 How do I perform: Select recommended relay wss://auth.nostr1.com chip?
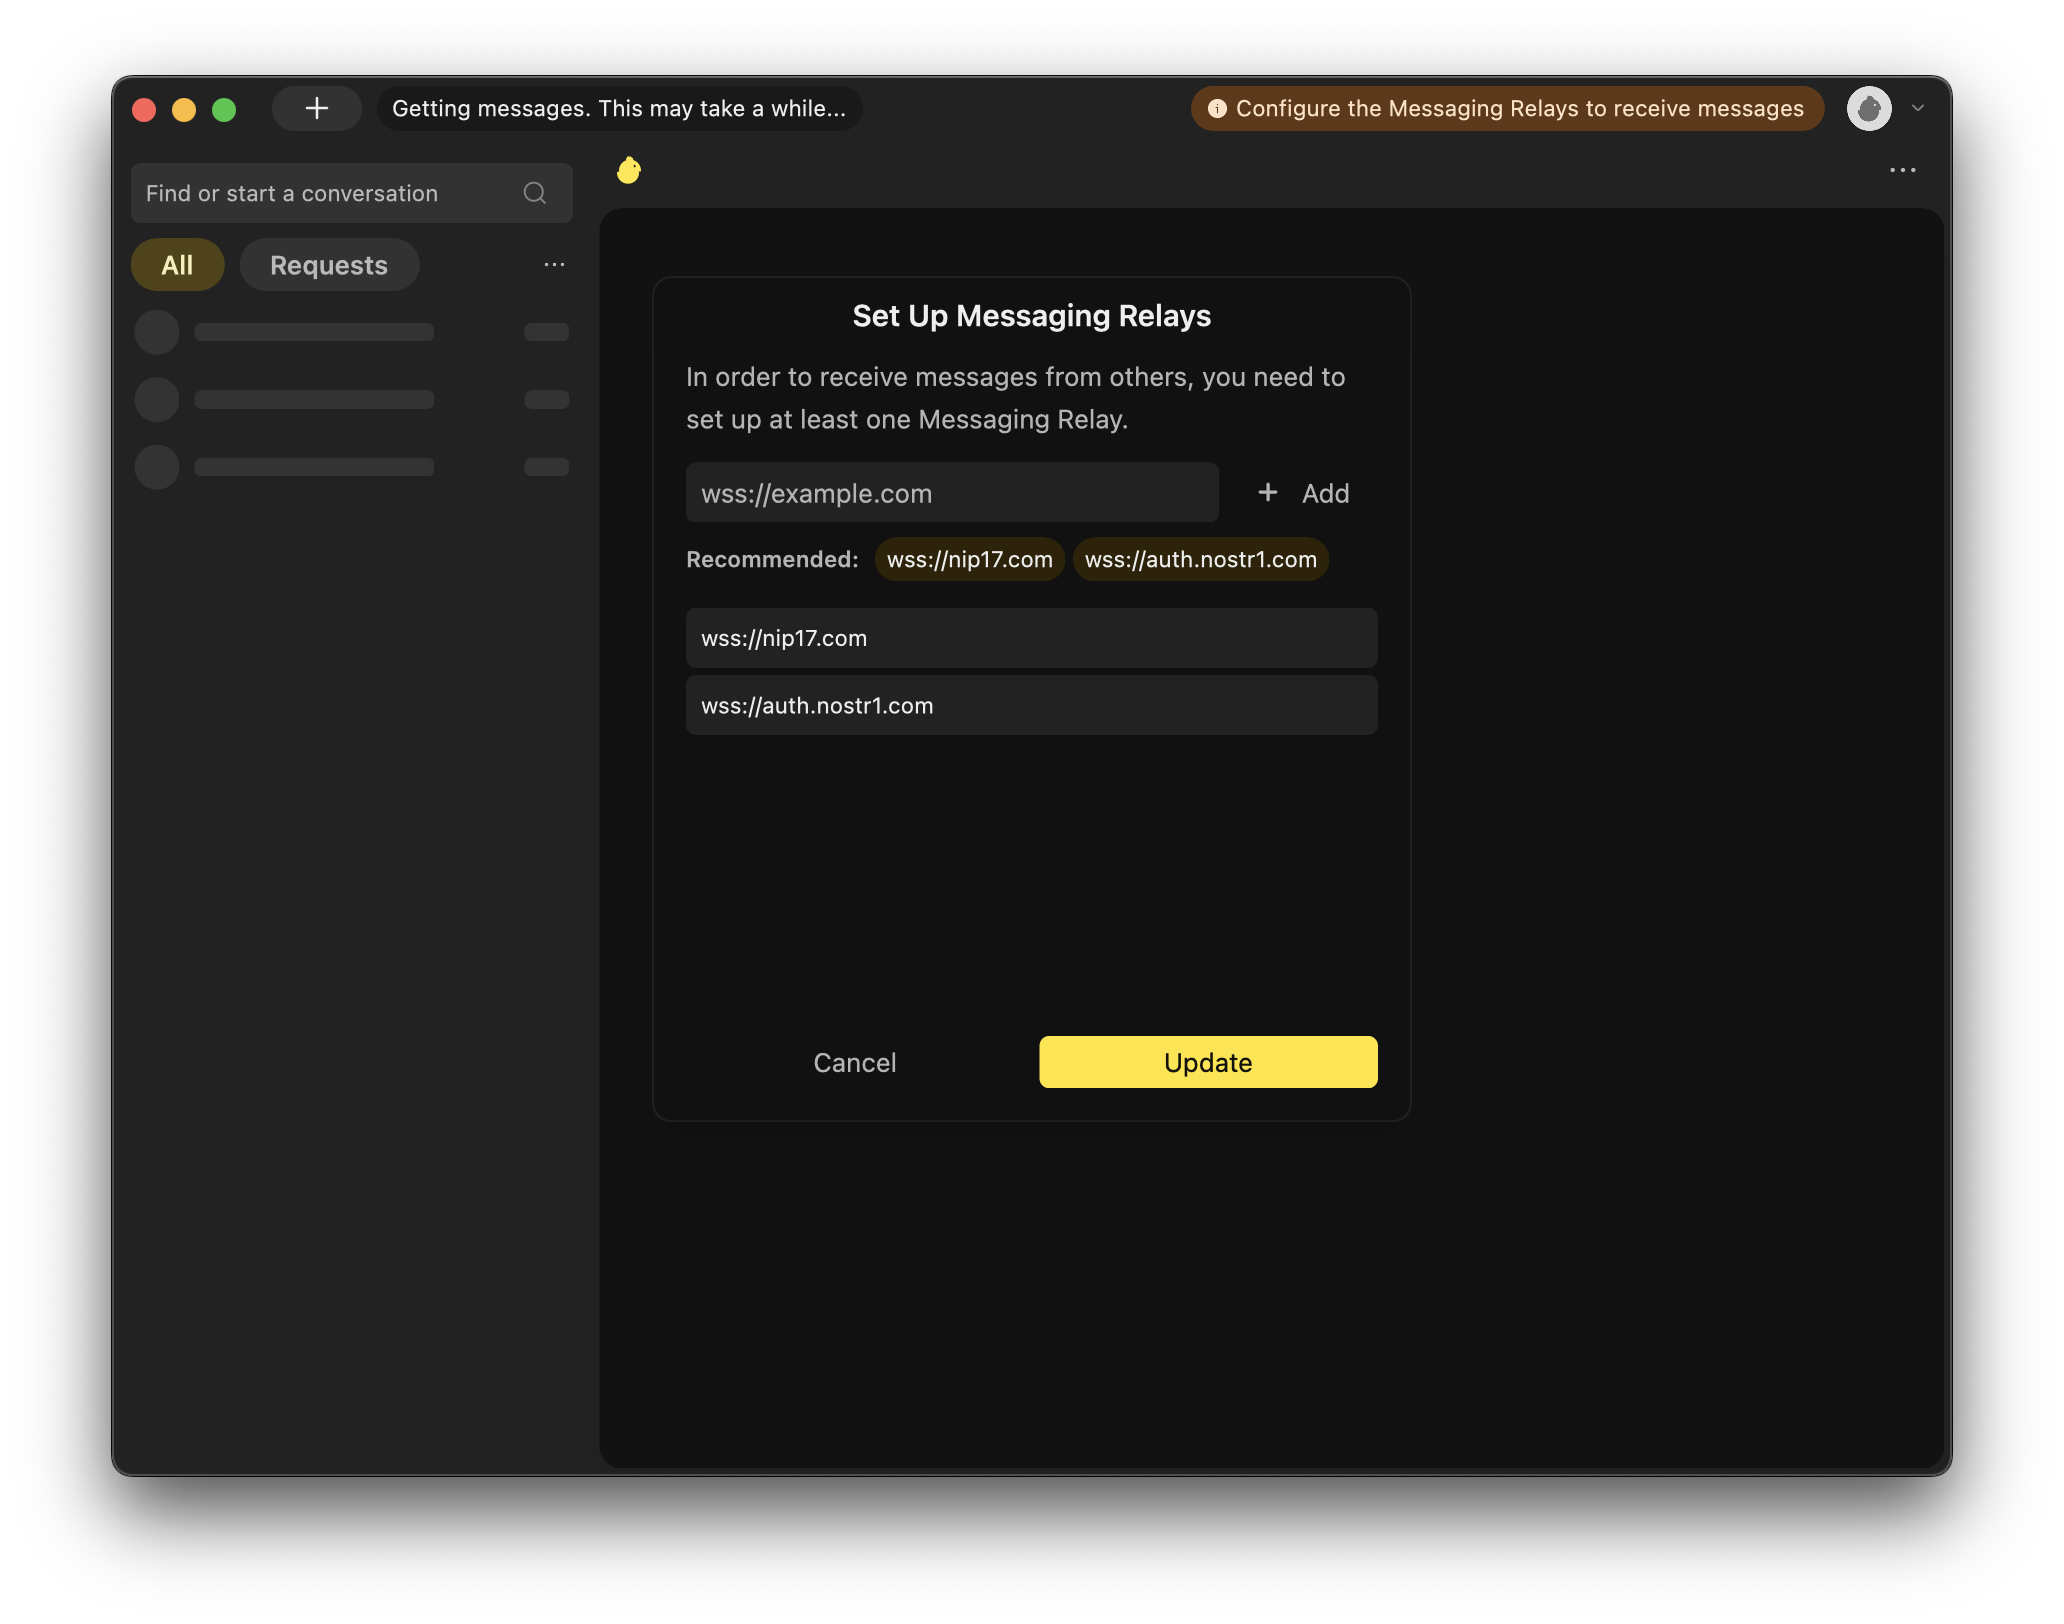(x=1200, y=560)
